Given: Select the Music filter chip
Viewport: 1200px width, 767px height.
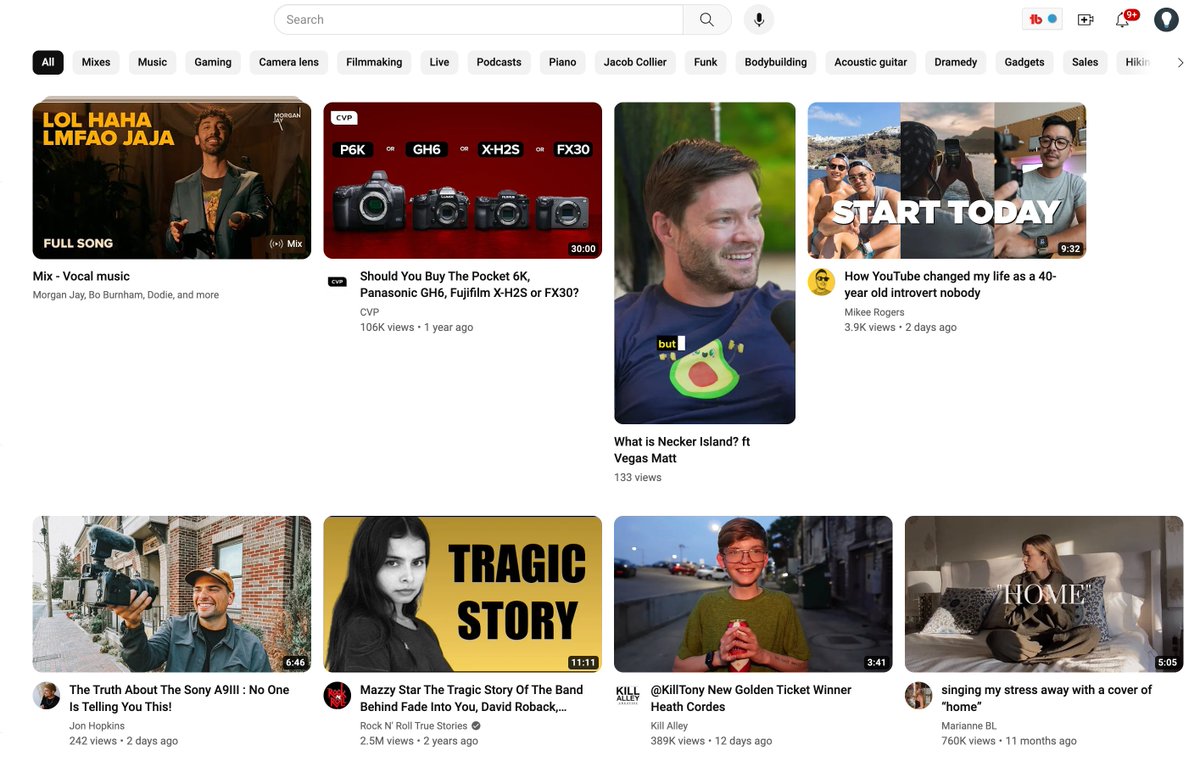Looking at the screenshot, I should point(152,62).
